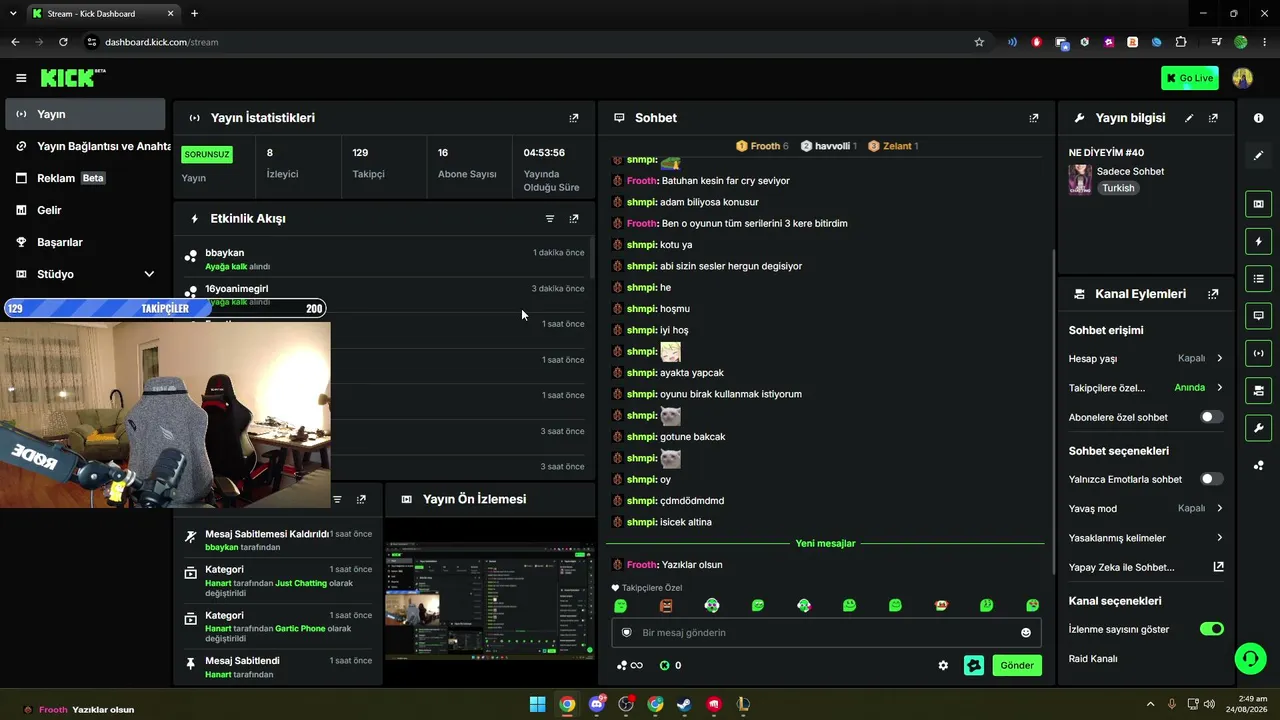
Task: Select the Stream - Kick Dashboard browser tab
Action: (102, 14)
